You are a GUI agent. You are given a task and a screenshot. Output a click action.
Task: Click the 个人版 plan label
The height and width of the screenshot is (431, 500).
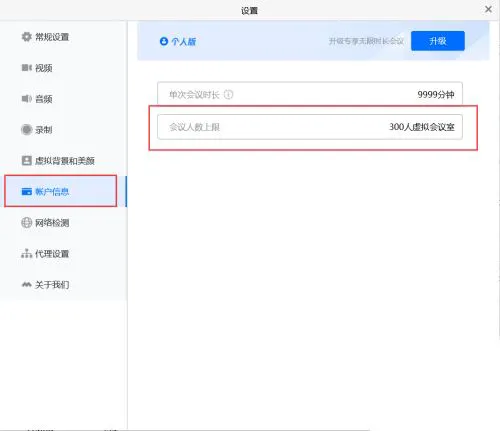(x=184, y=42)
